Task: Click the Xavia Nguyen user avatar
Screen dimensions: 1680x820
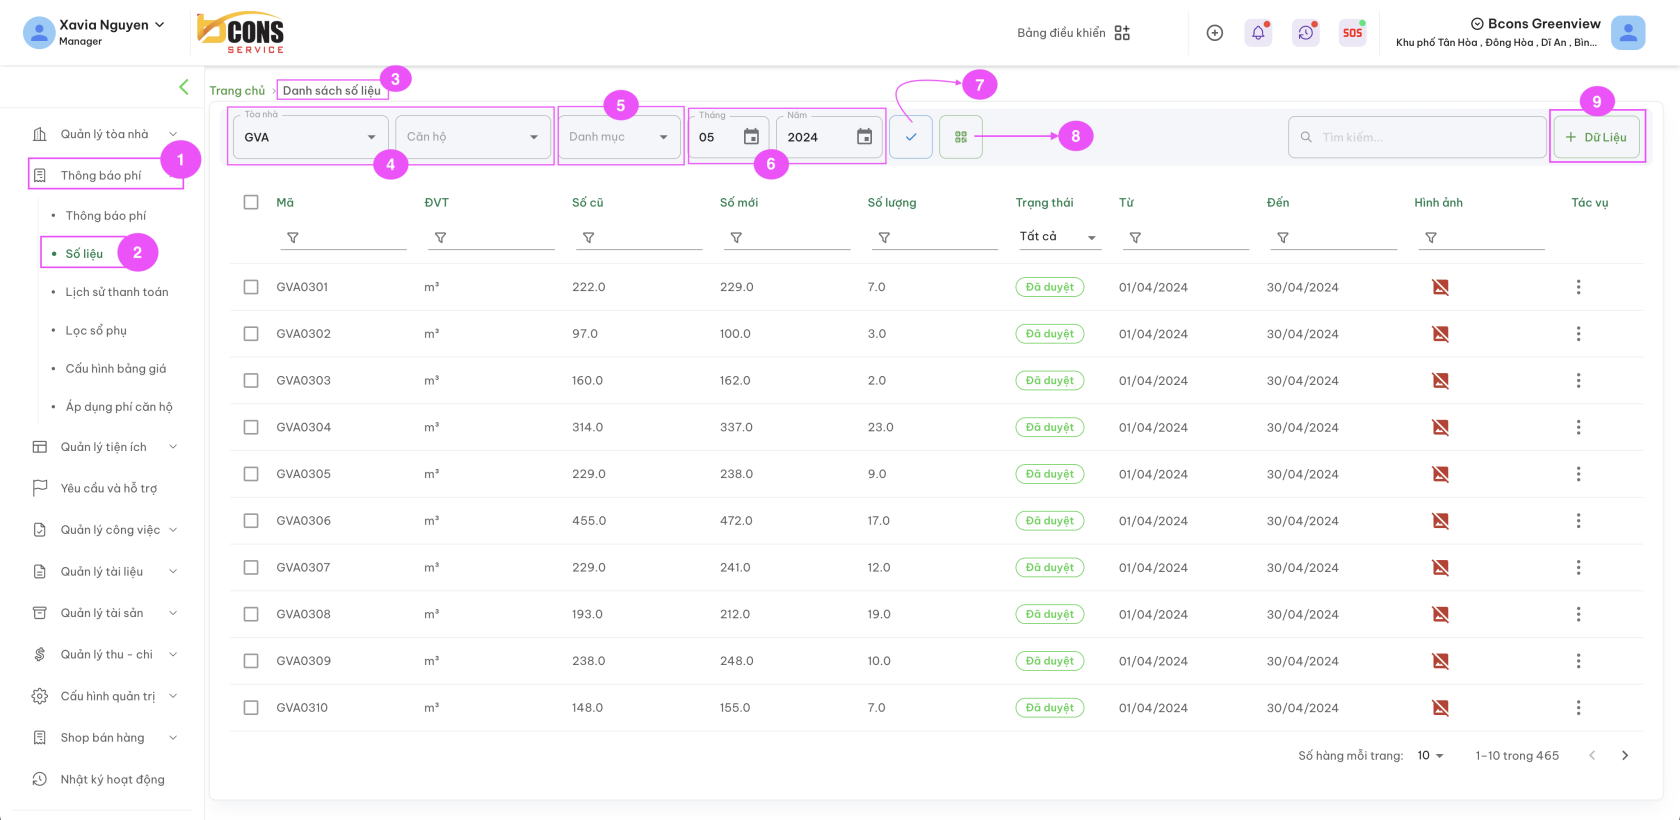Action: (x=39, y=33)
